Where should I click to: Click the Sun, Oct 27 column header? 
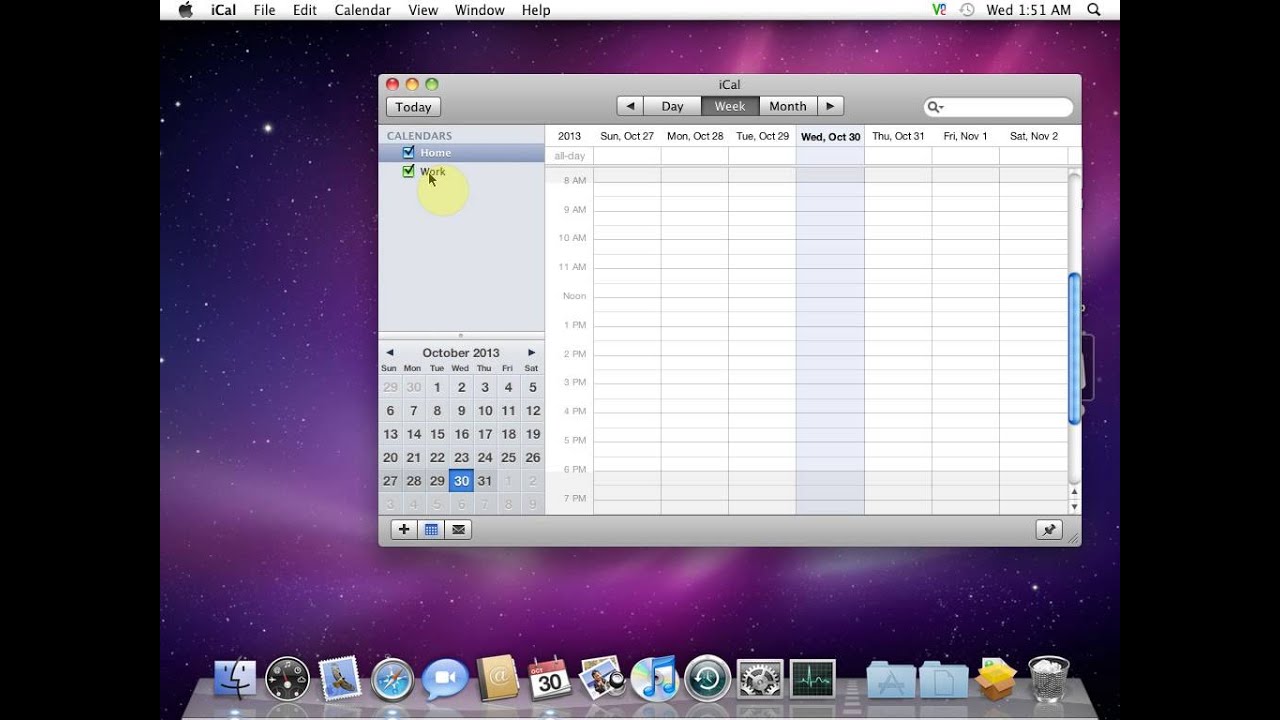click(x=627, y=136)
